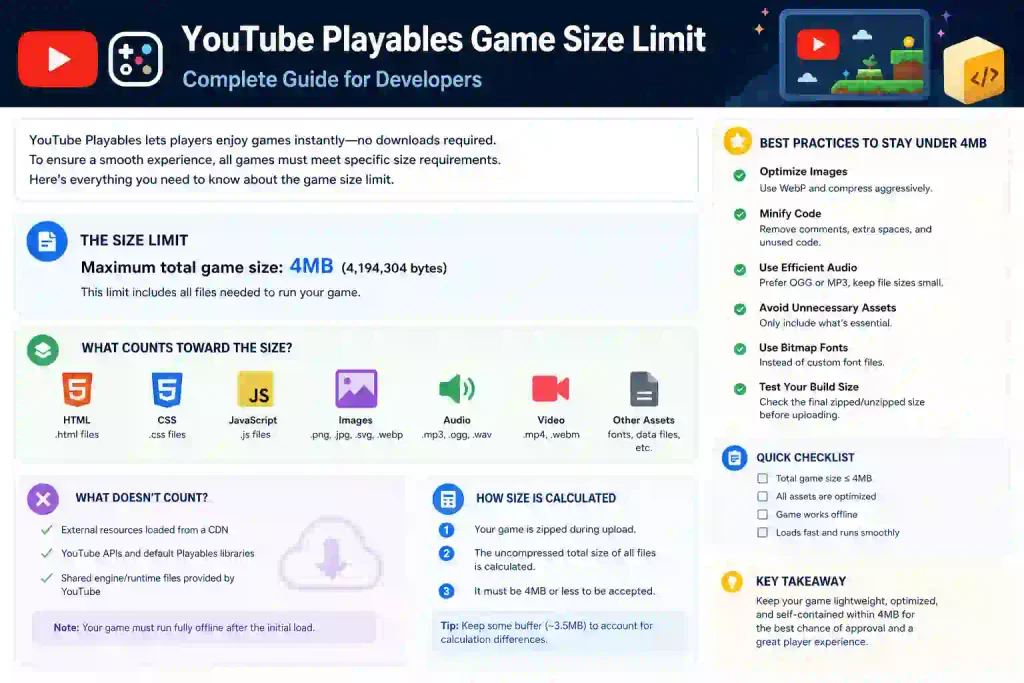Click the yellow lightbulb Key Takeaway icon
1024x683 pixels.
[732, 581]
